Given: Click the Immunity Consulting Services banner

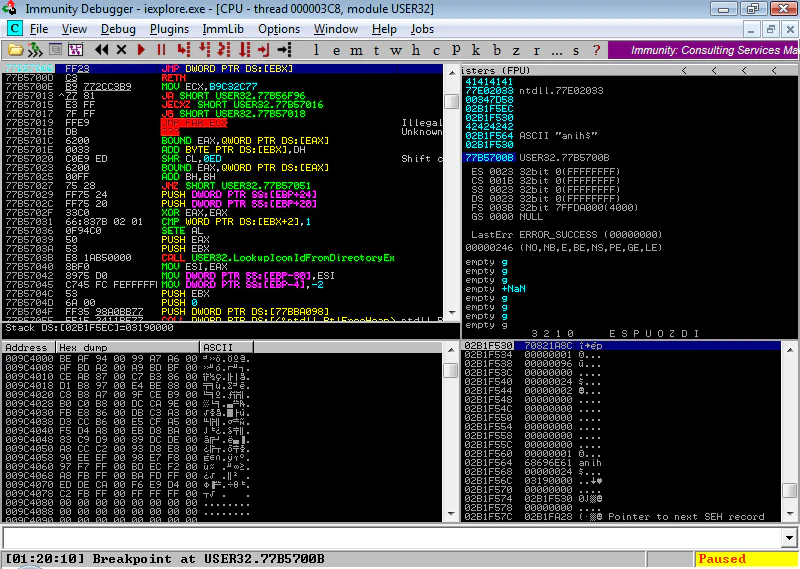Looking at the screenshot, I should 704,50.
